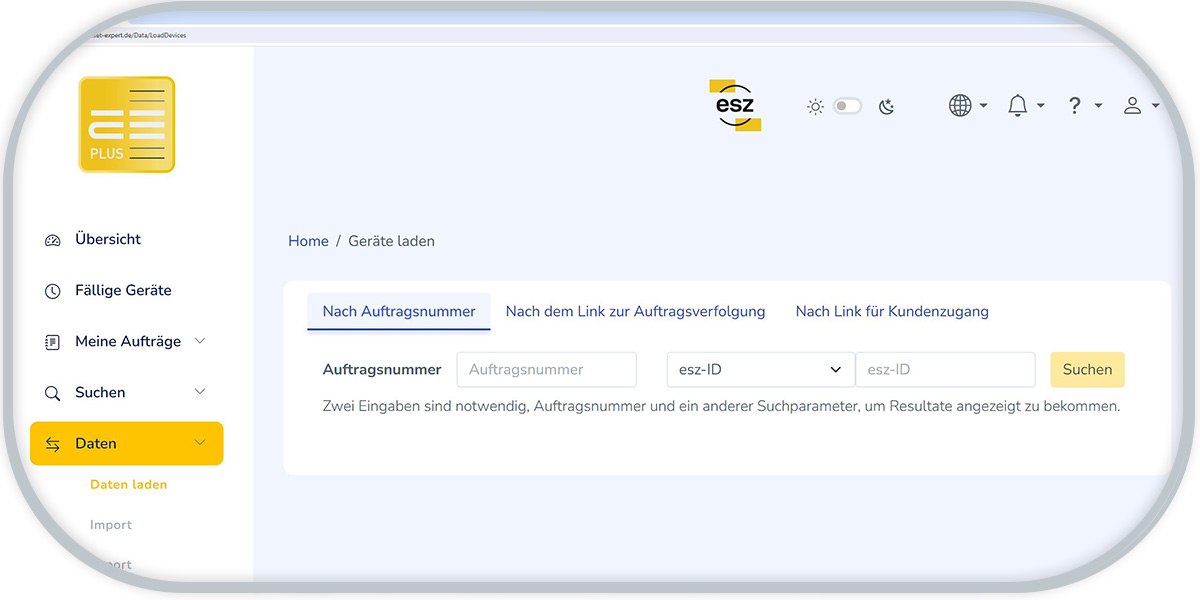This screenshot has width=1200, height=600.
Task: Open Meine Aufträge via its document icon
Action: [x=52, y=341]
